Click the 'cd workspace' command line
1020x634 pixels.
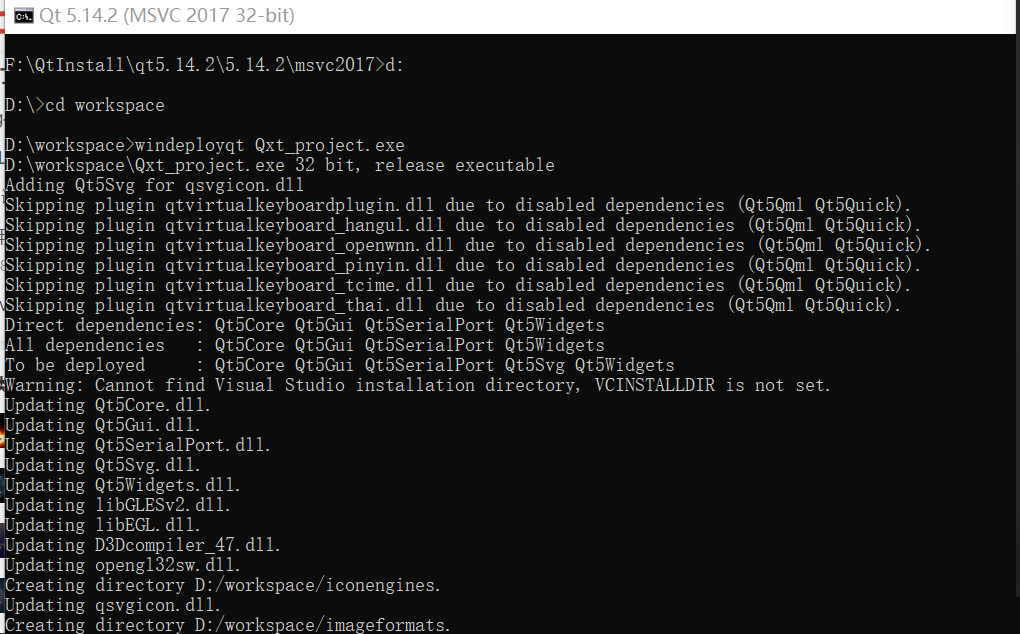(x=105, y=105)
